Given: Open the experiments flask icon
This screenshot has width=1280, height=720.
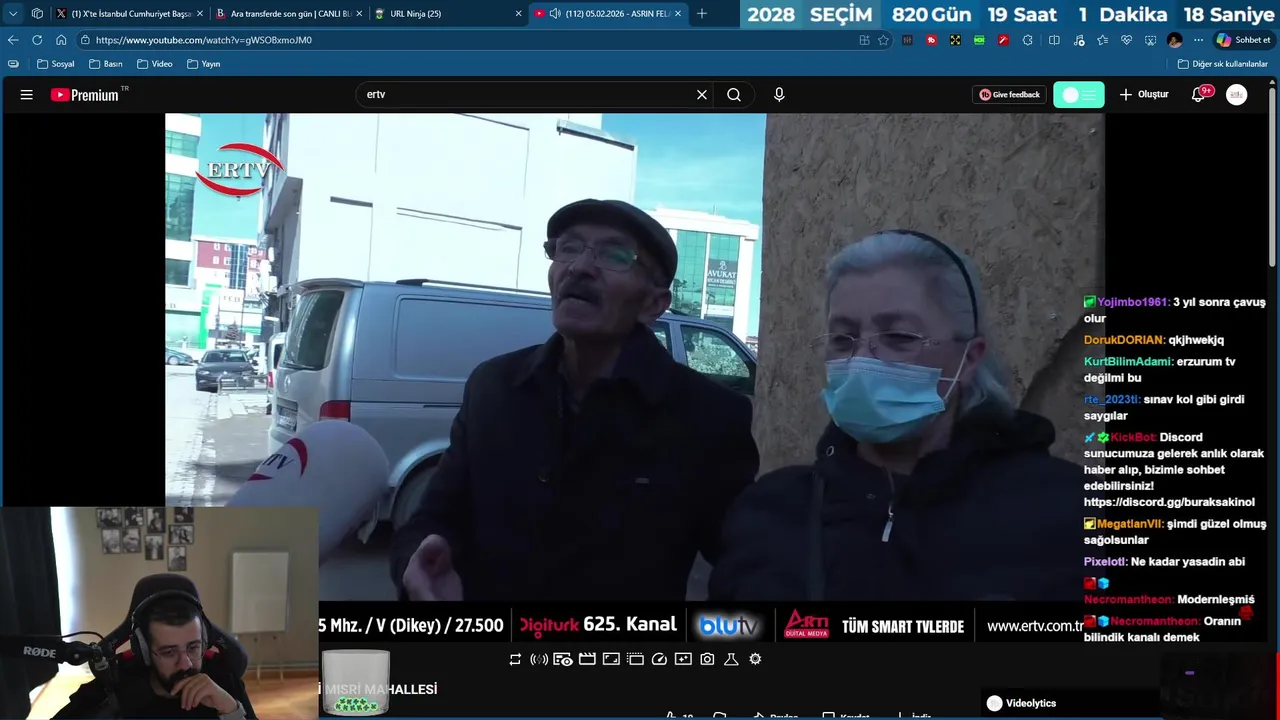Looking at the screenshot, I should point(731,659).
